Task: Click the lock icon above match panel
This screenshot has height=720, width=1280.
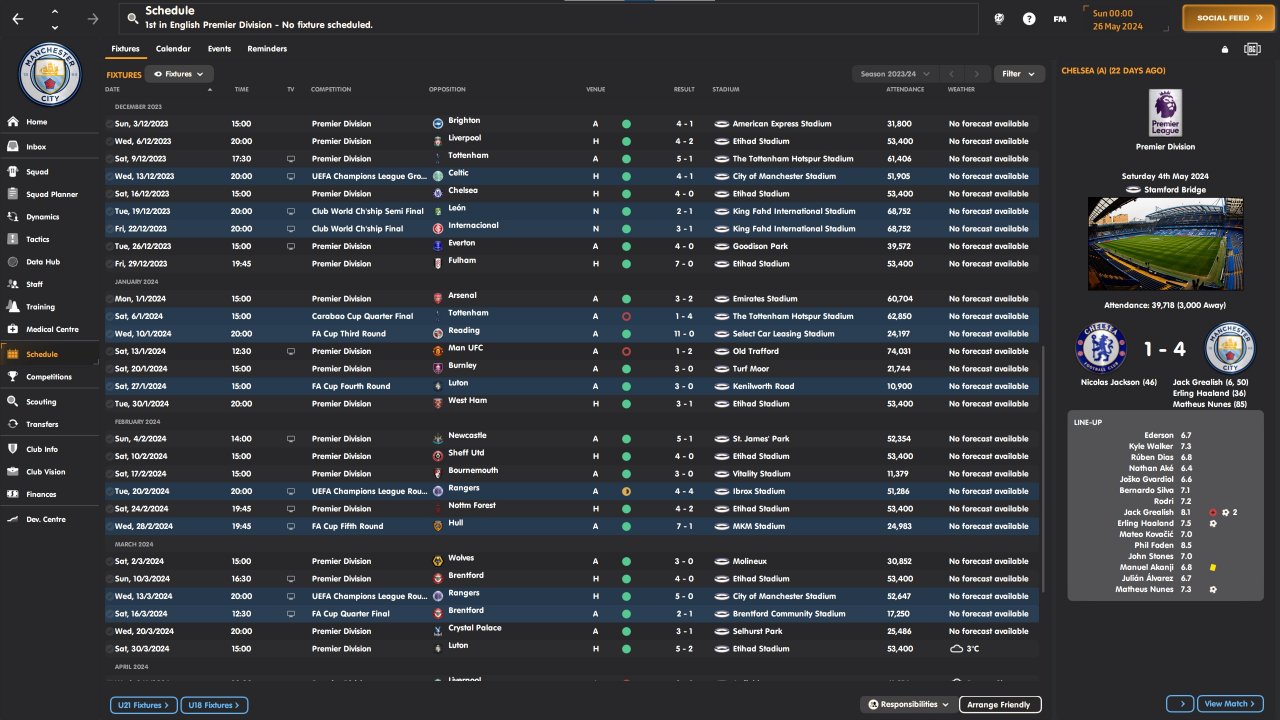Action: (1225, 49)
